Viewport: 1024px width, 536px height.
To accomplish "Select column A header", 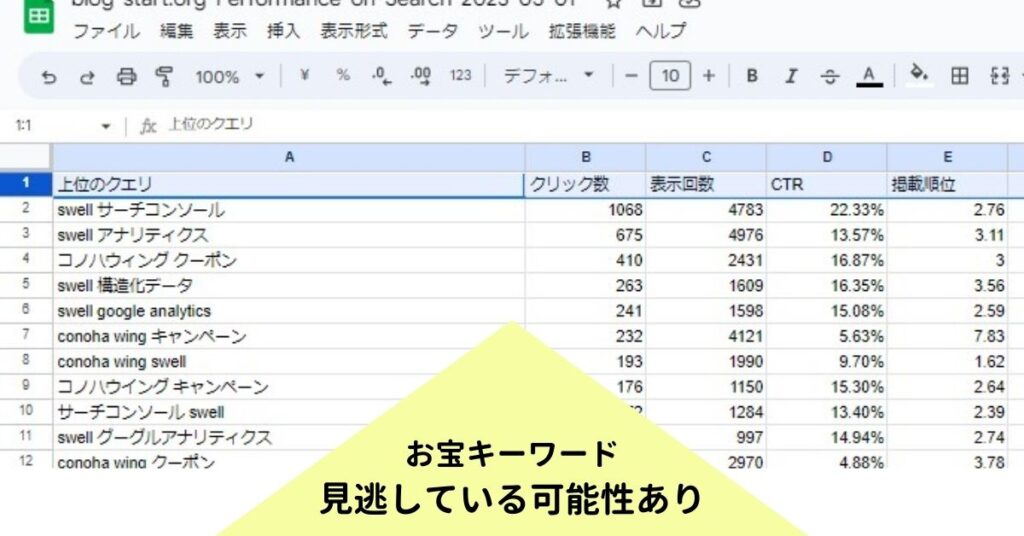I will point(289,157).
